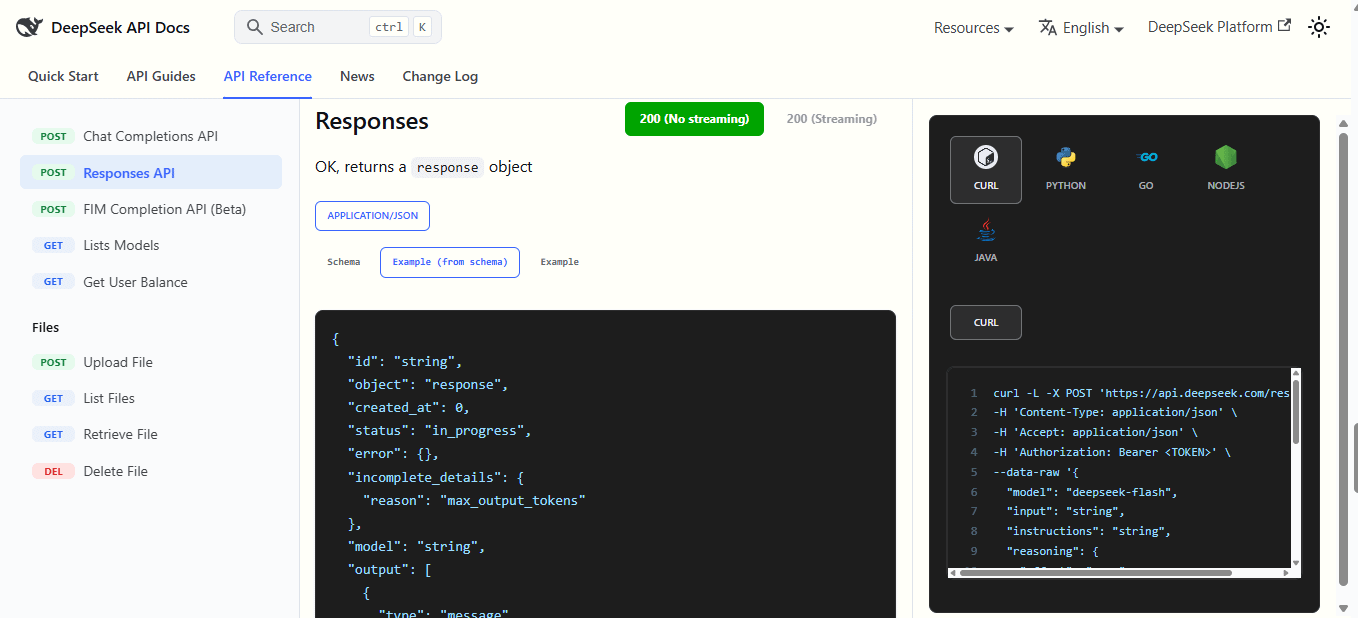Select the 200 (No streaming) response tab

pyautogui.click(x=694, y=119)
